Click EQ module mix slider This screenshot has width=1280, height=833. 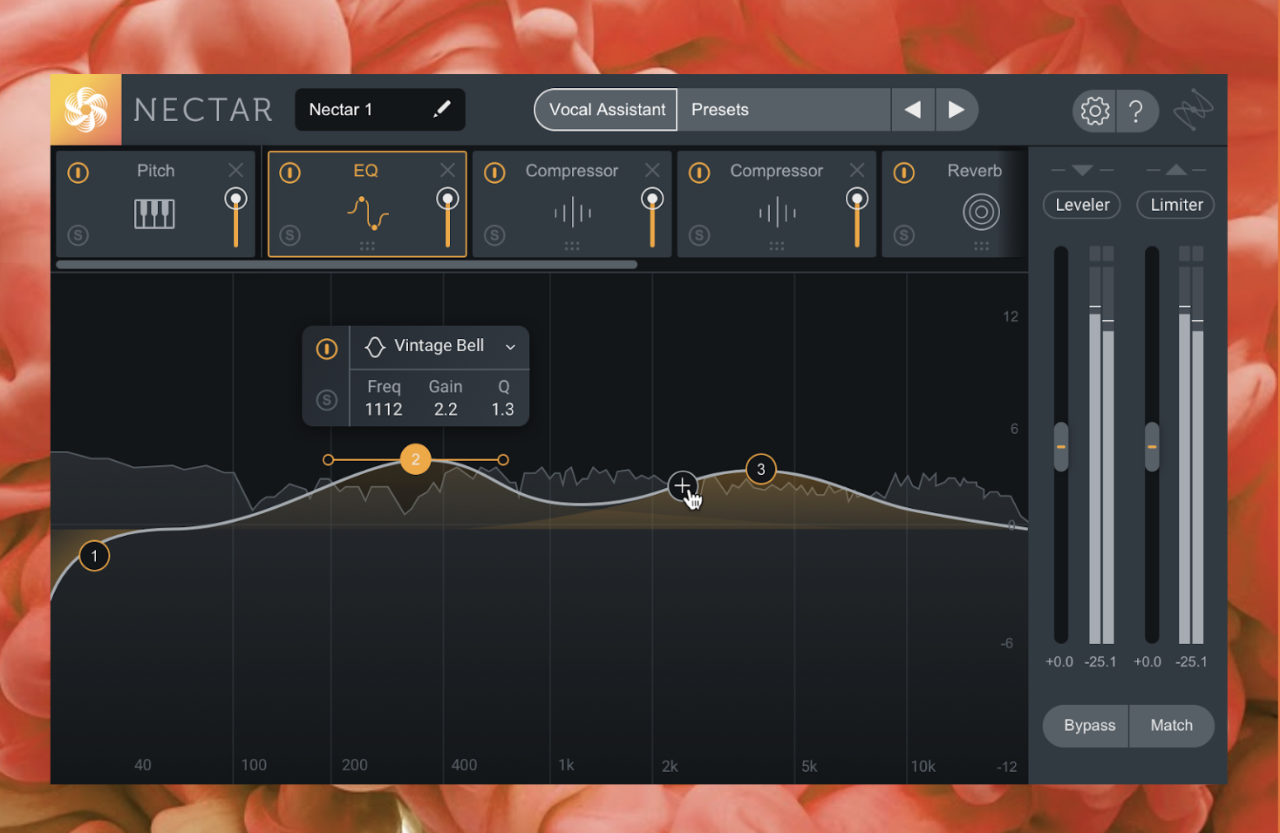point(448,217)
